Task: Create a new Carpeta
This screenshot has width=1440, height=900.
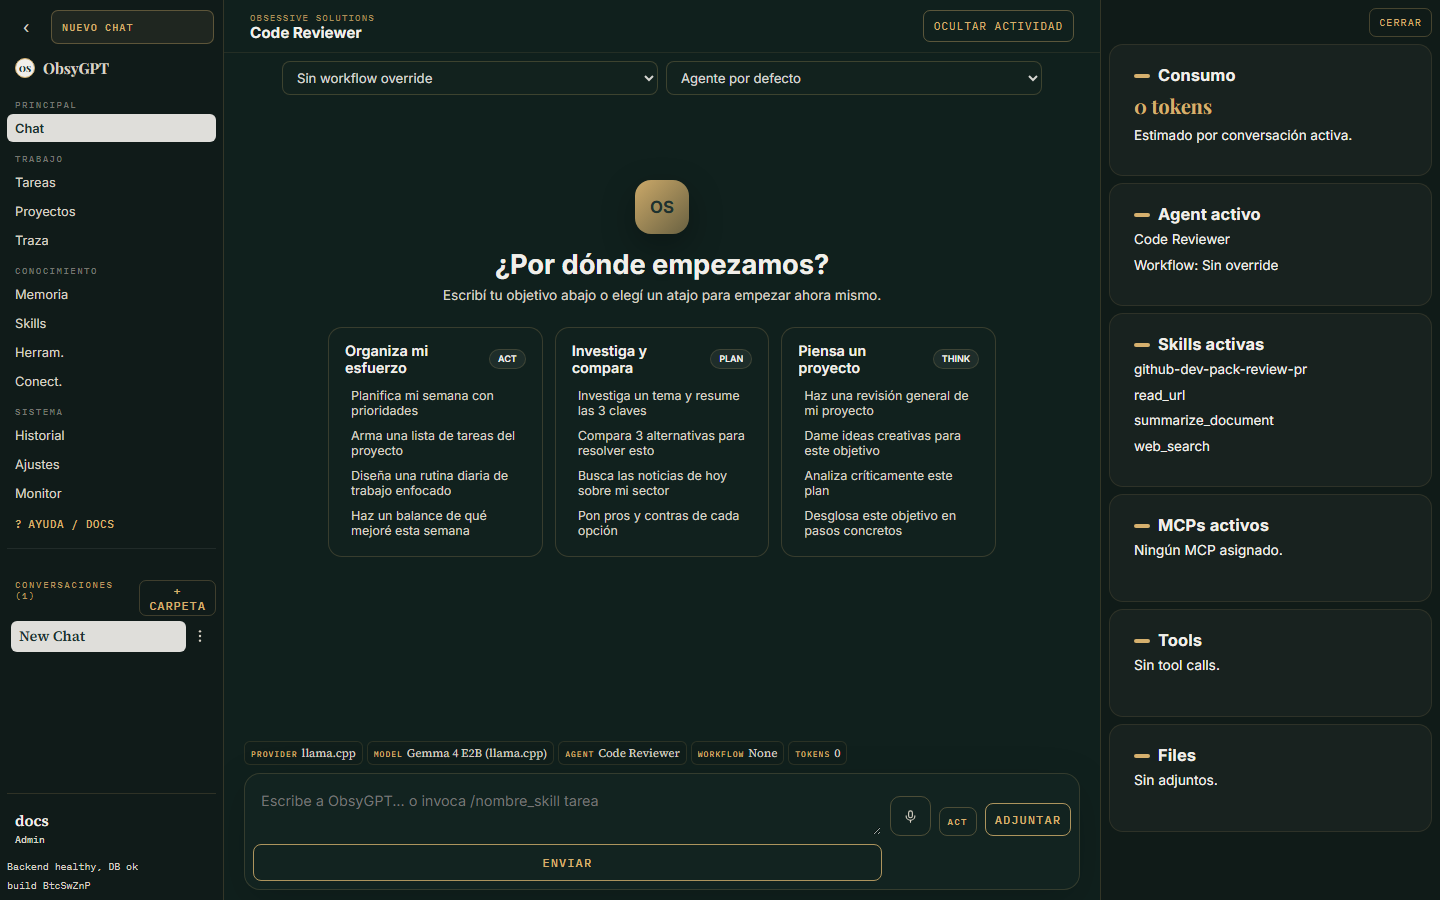Action: point(177,598)
